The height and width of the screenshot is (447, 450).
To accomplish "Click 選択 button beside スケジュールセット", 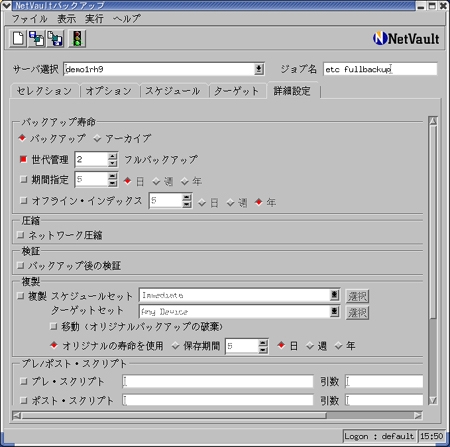I will click(x=357, y=296).
